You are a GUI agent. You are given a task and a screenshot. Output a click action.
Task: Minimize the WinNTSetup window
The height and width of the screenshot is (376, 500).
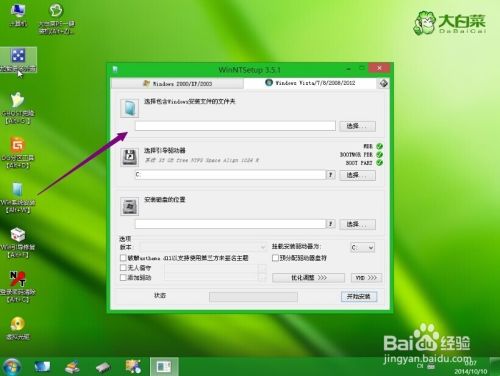coord(349,69)
